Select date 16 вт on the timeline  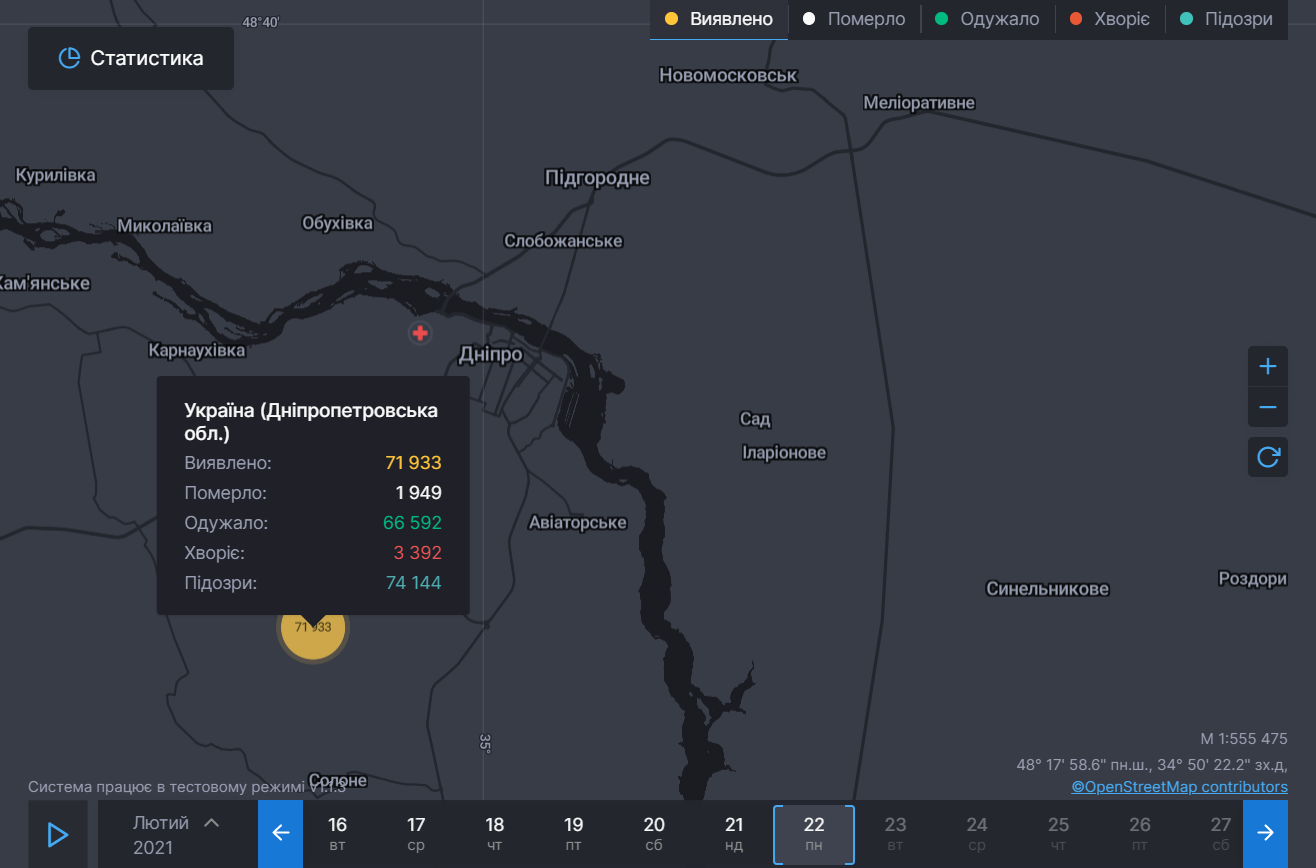[x=338, y=834]
